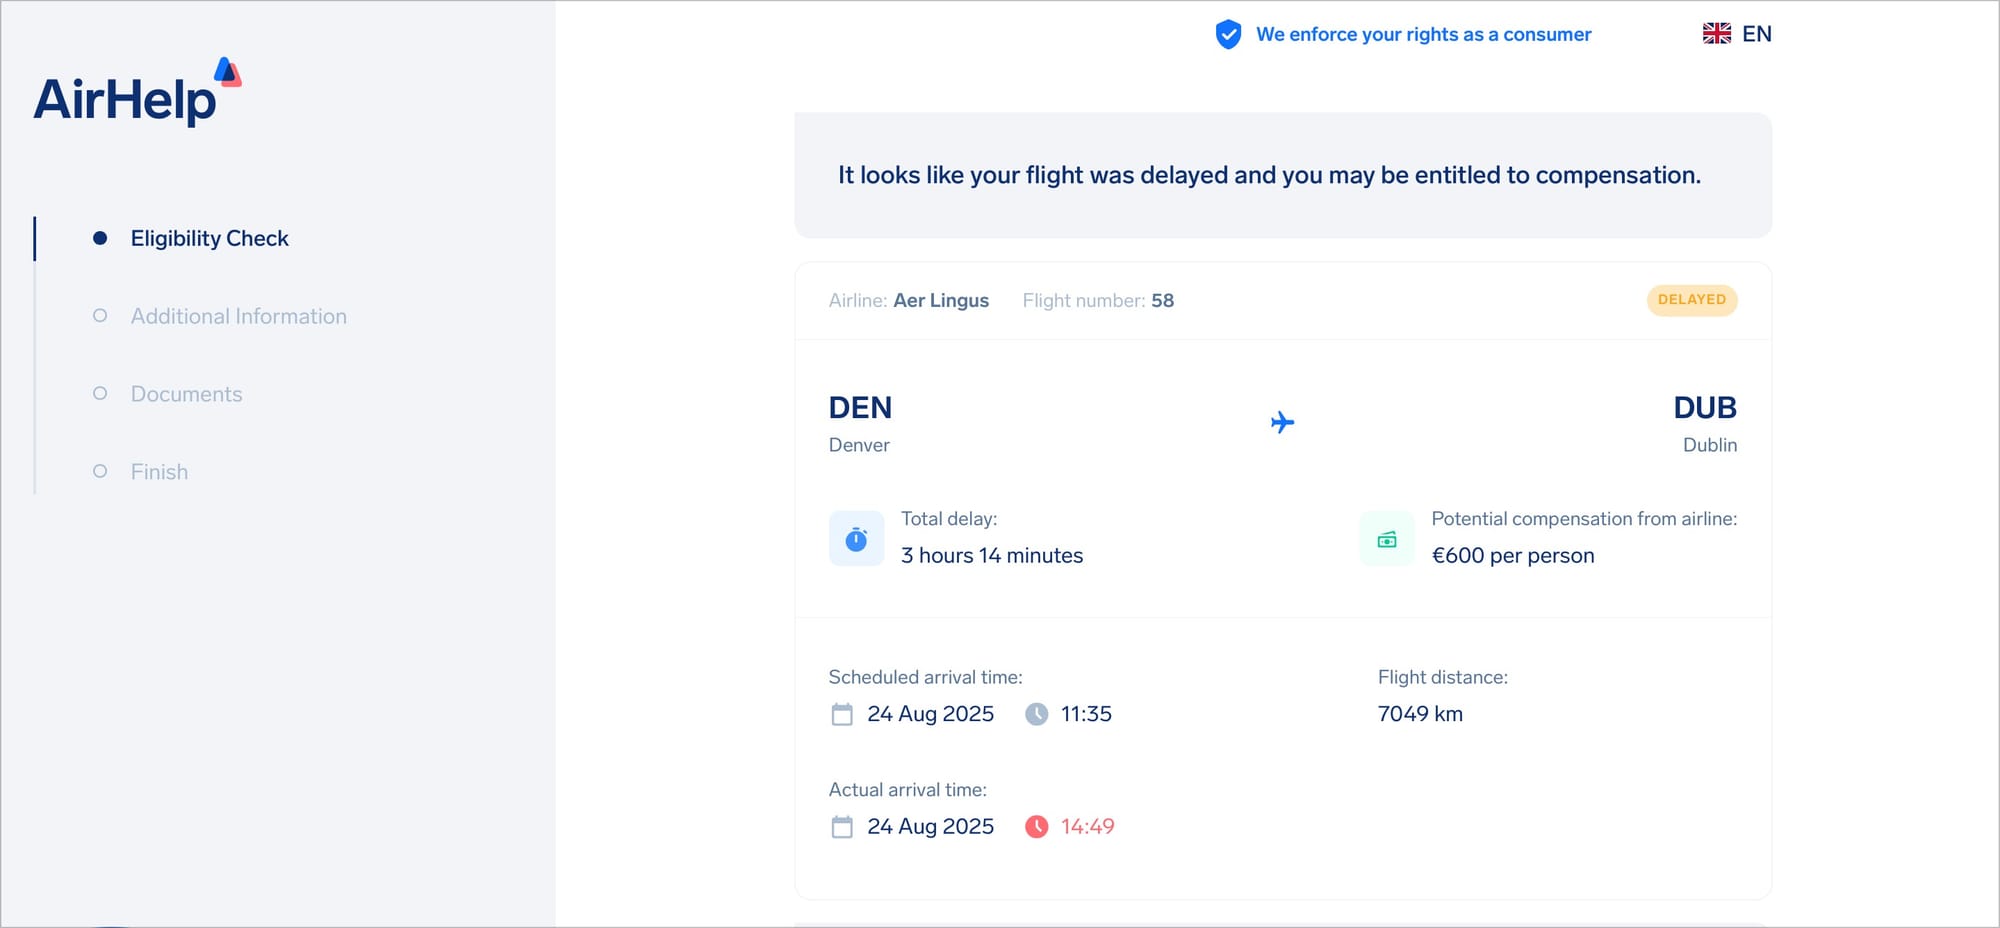This screenshot has height=928, width=2000.
Task: Click the stopwatch total delay icon
Action: coord(856,539)
